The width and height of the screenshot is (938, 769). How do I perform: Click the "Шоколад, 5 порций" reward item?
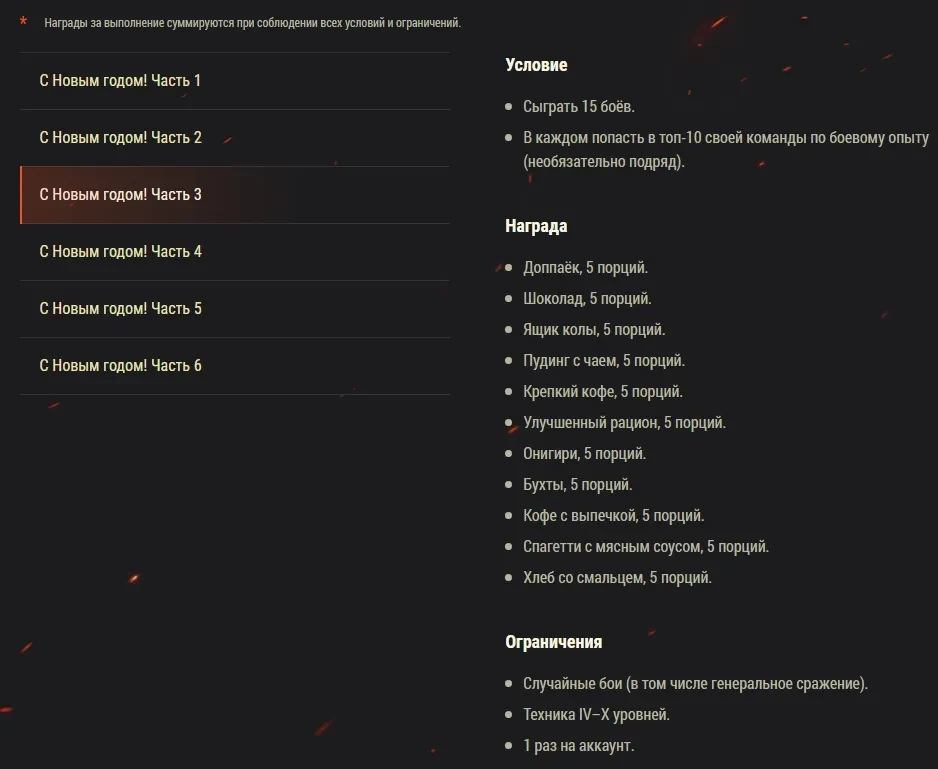pyautogui.click(x=587, y=299)
